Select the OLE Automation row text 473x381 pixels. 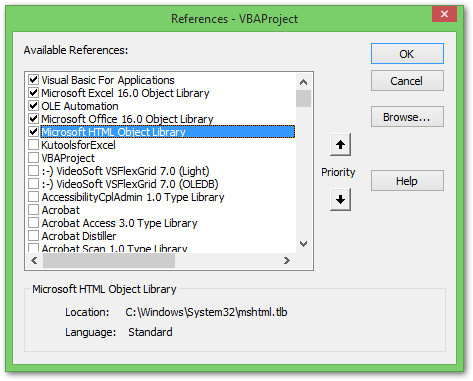pos(80,106)
